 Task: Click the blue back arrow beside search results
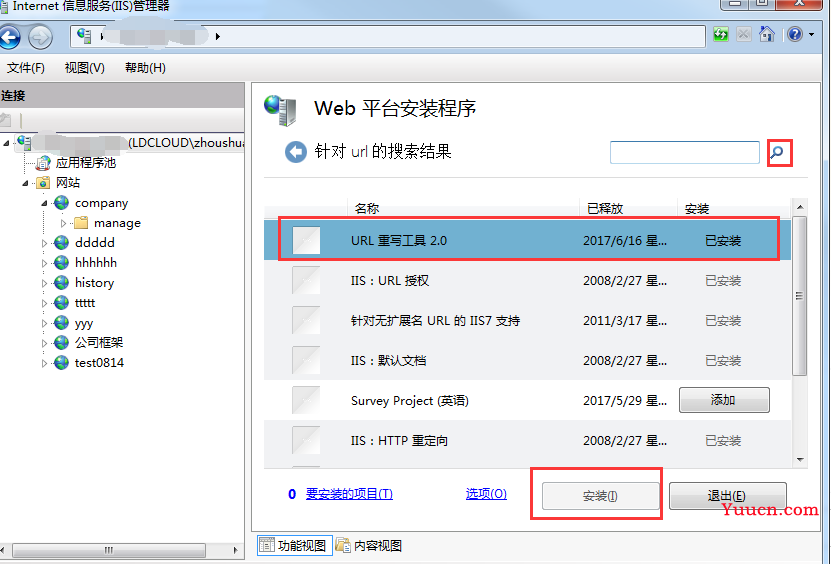tap(296, 152)
